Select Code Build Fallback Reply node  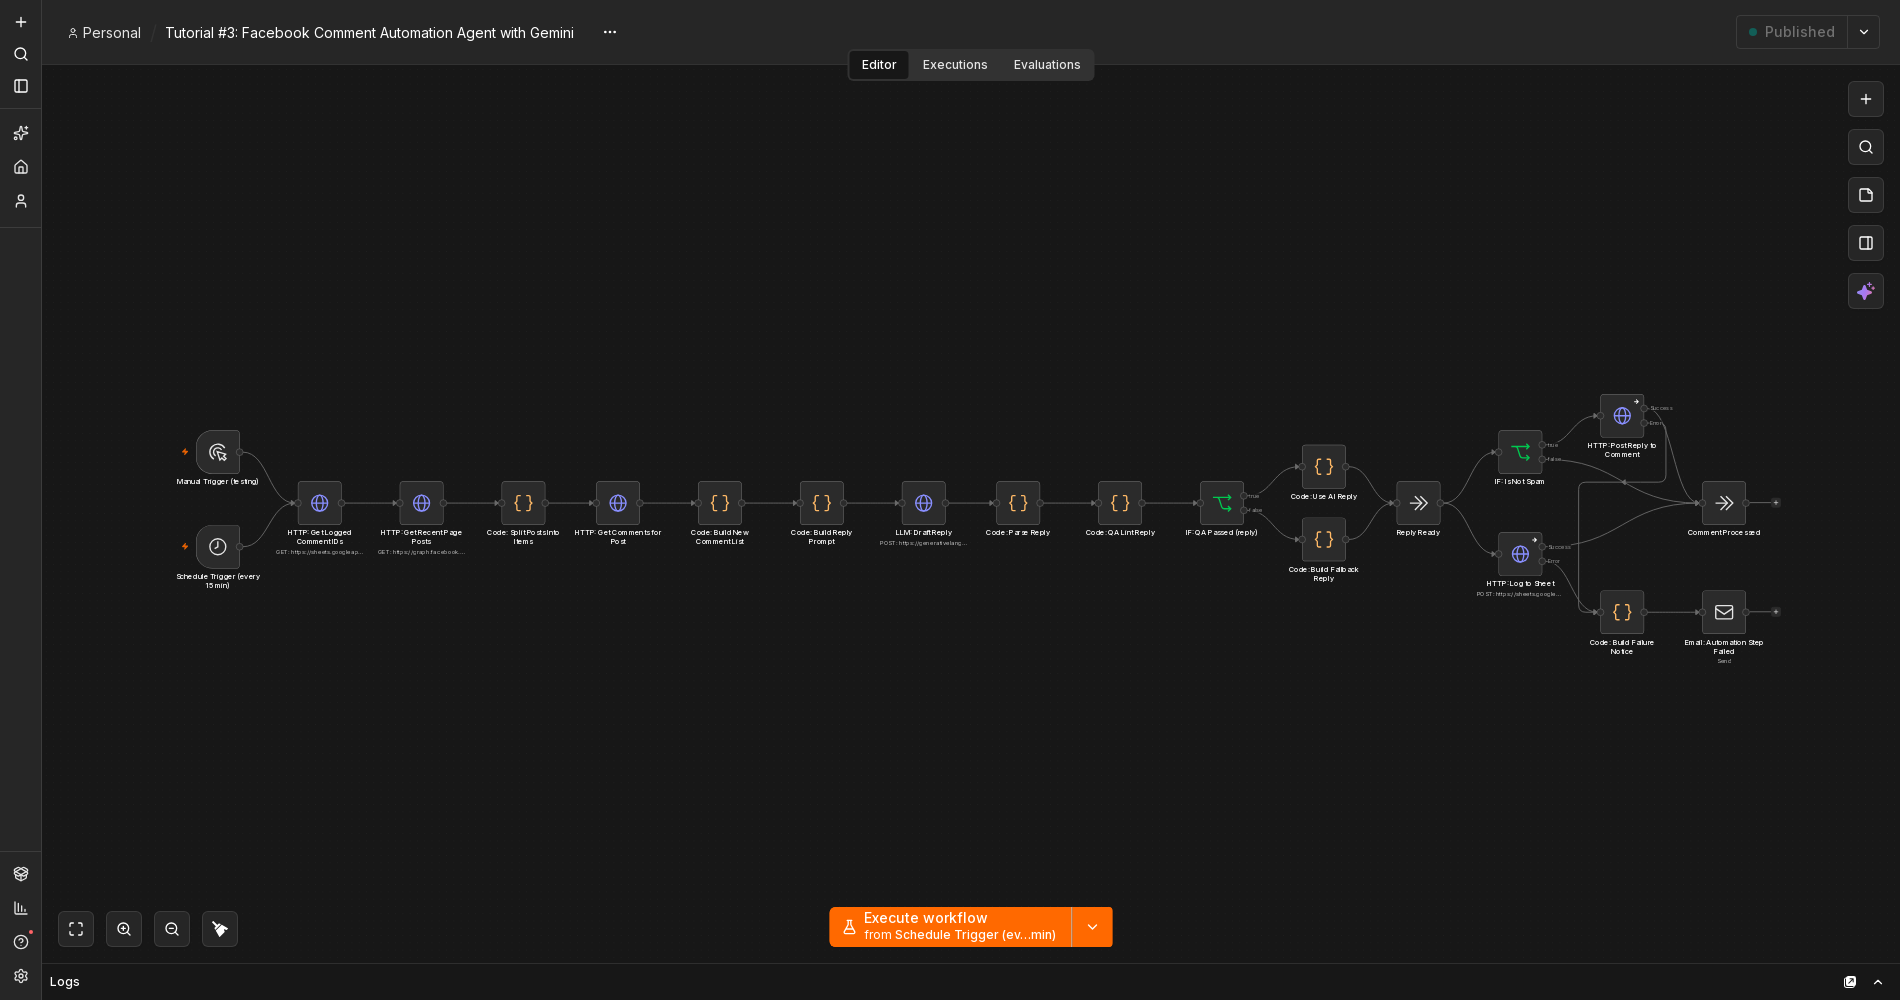pyautogui.click(x=1324, y=540)
